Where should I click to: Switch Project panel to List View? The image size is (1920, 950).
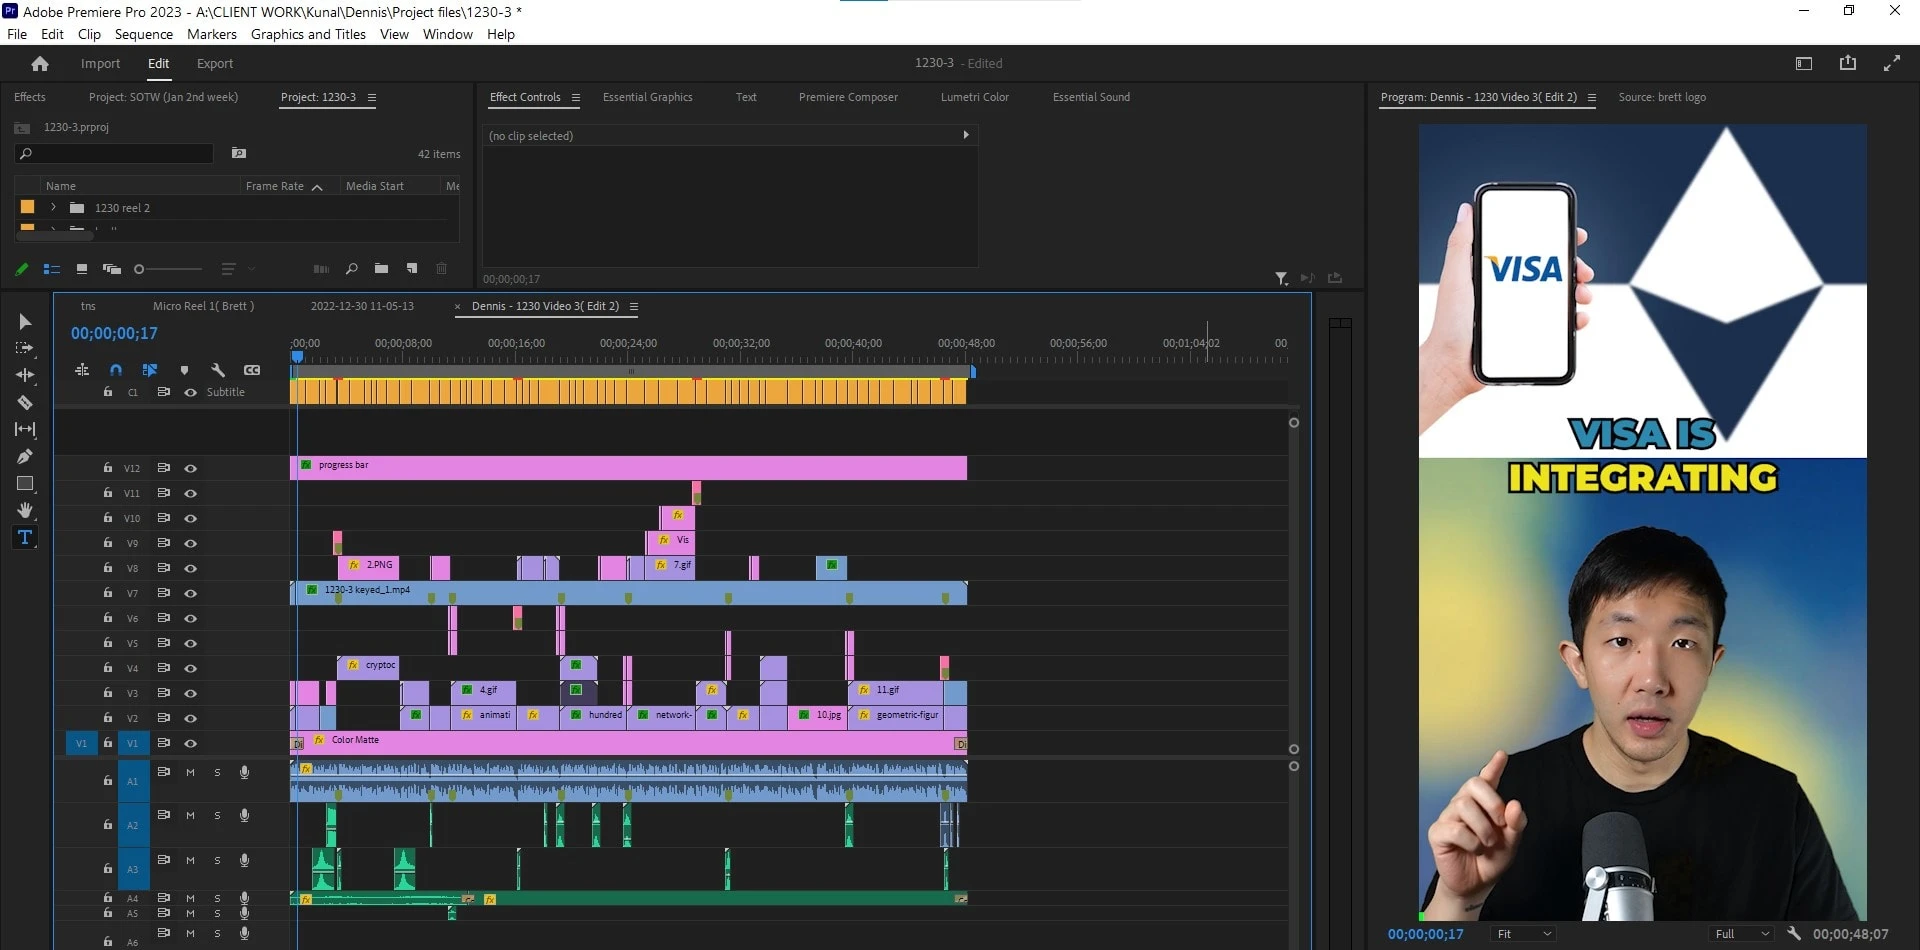click(52, 269)
